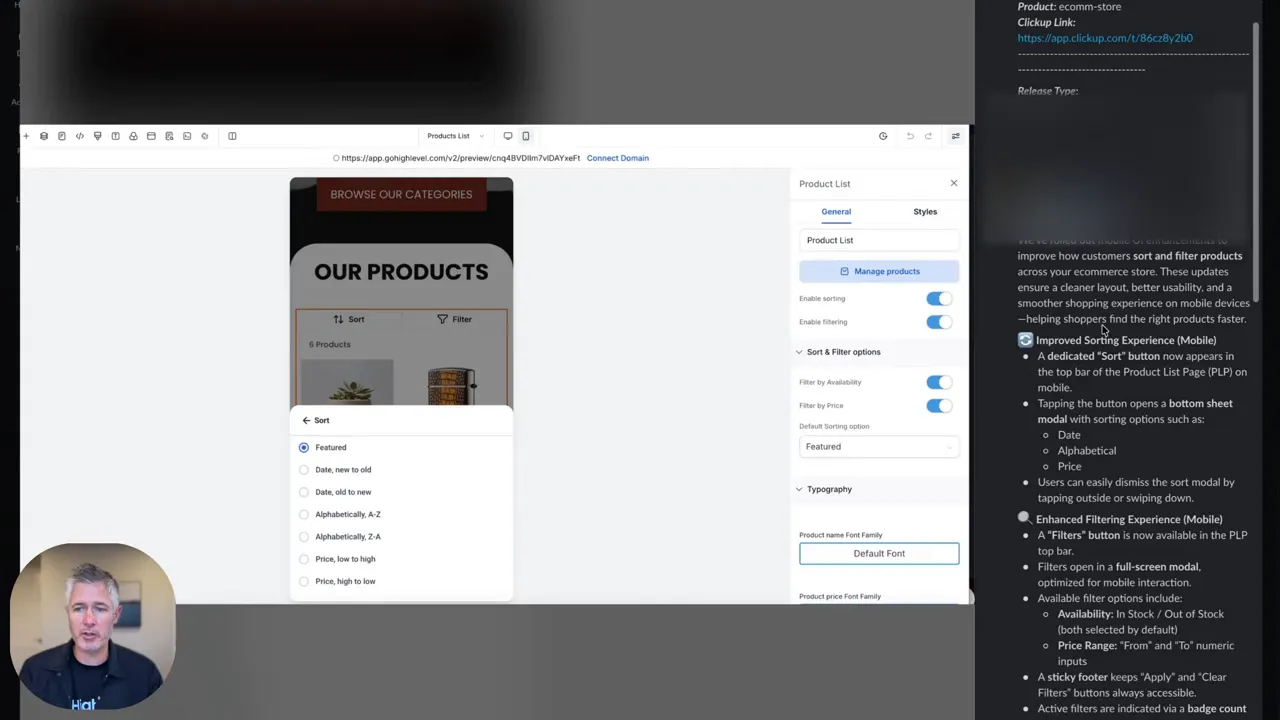Viewport: 1280px width, 720px height.
Task: Click the Product price Font Family label
Action: click(840, 596)
